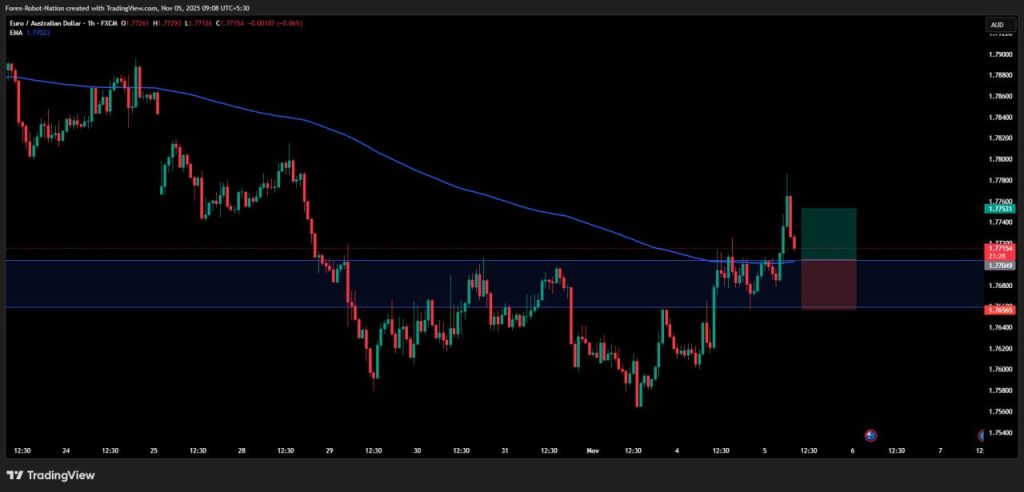Viewport: 1024px width, 492px height.
Task: Select the EMA indicator legend label
Action: click(x=14, y=33)
